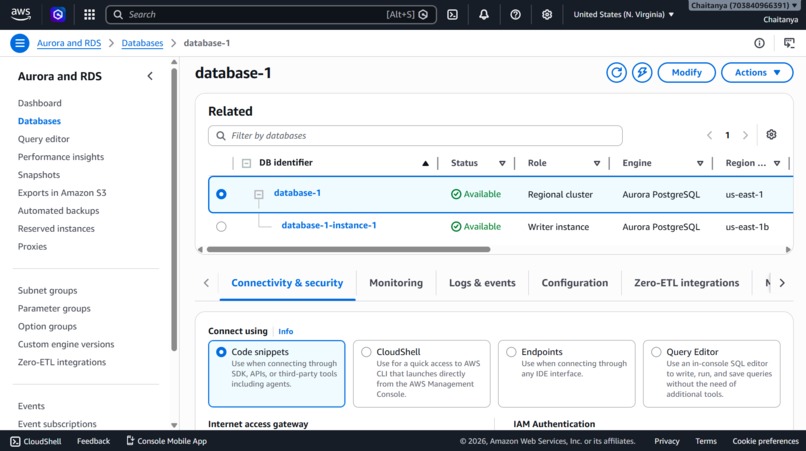Open the Actions dropdown

point(757,73)
